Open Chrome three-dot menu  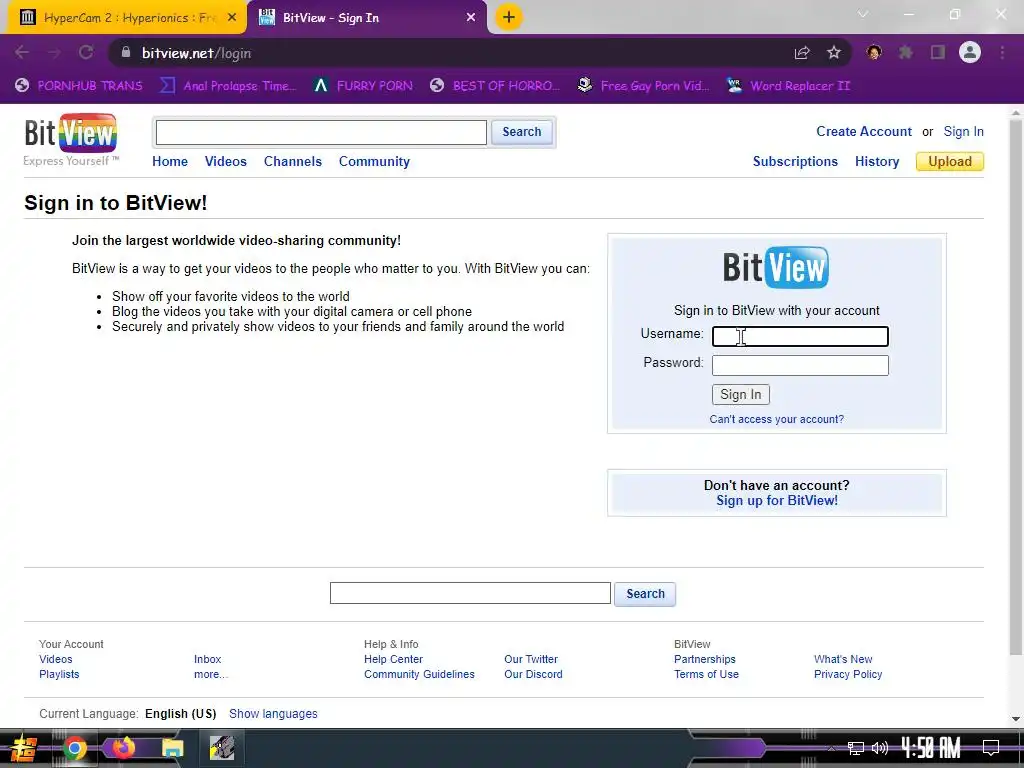click(x=1002, y=52)
